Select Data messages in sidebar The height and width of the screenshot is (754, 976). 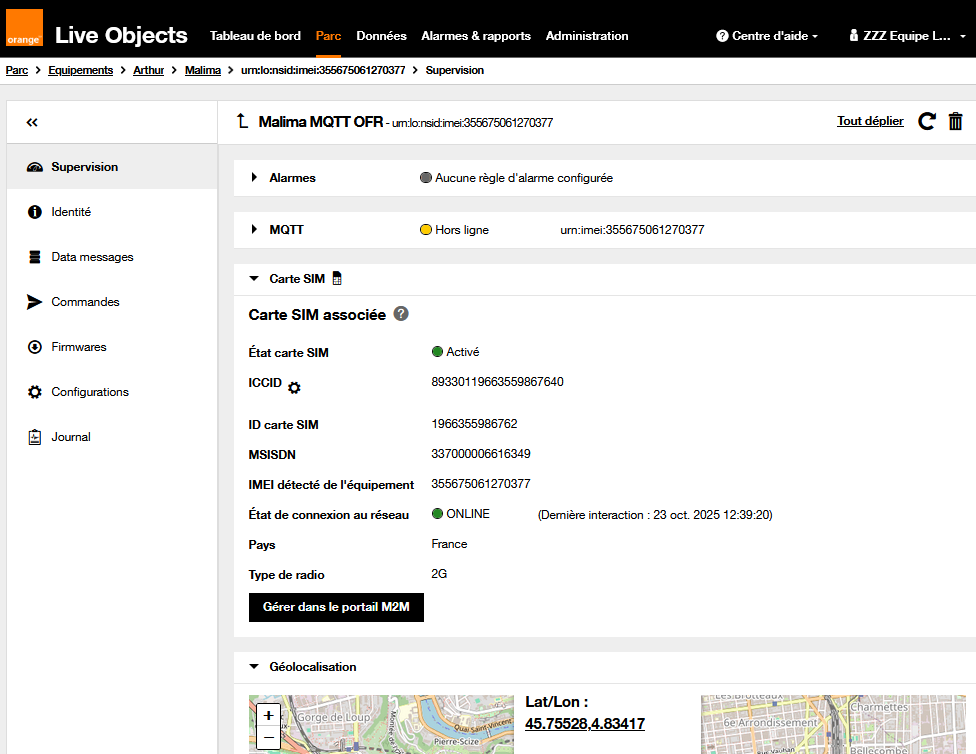pyautogui.click(x=92, y=257)
